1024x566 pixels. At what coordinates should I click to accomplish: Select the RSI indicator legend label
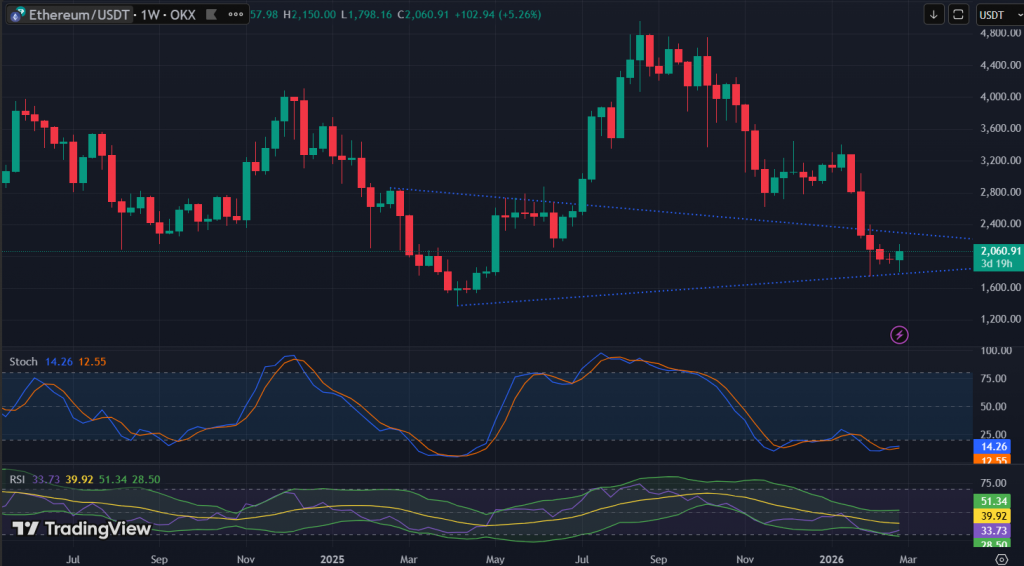tap(17, 479)
